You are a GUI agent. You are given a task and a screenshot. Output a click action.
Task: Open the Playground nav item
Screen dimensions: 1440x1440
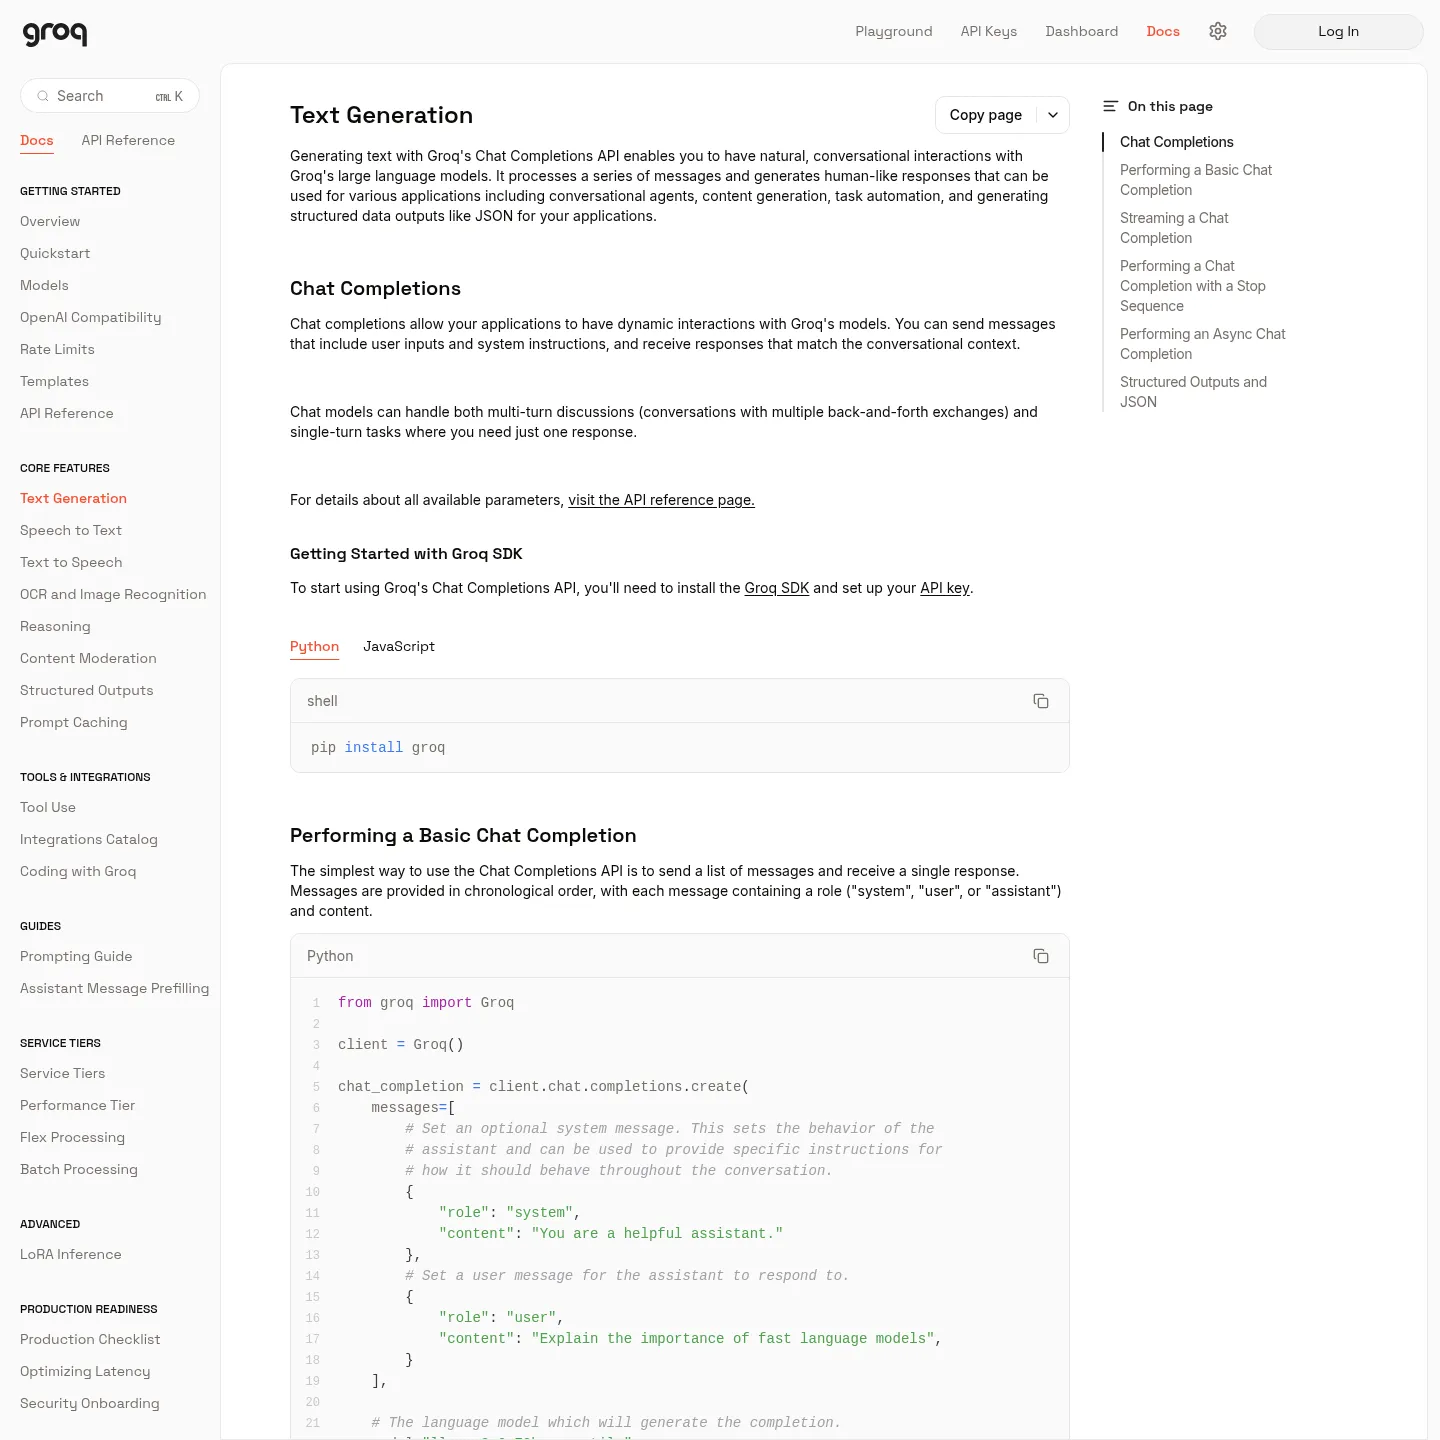pos(894,31)
